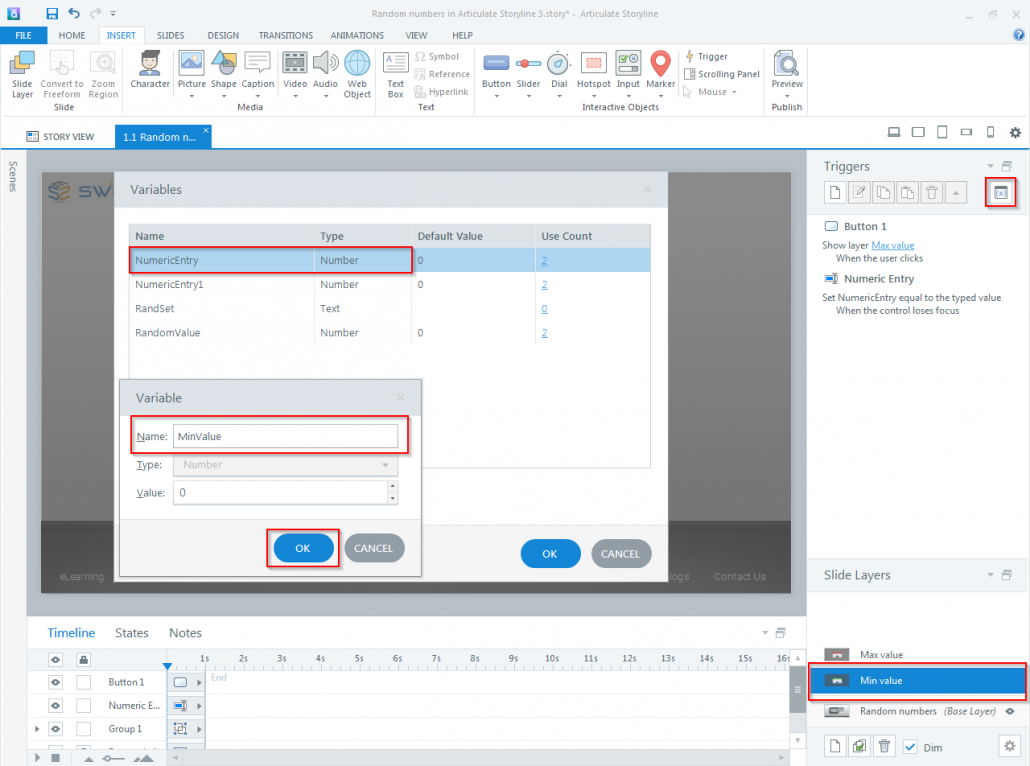Screen dimensions: 1030x766
Task: Expand the Group 1 row in timeline
Action: tap(37, 728)
